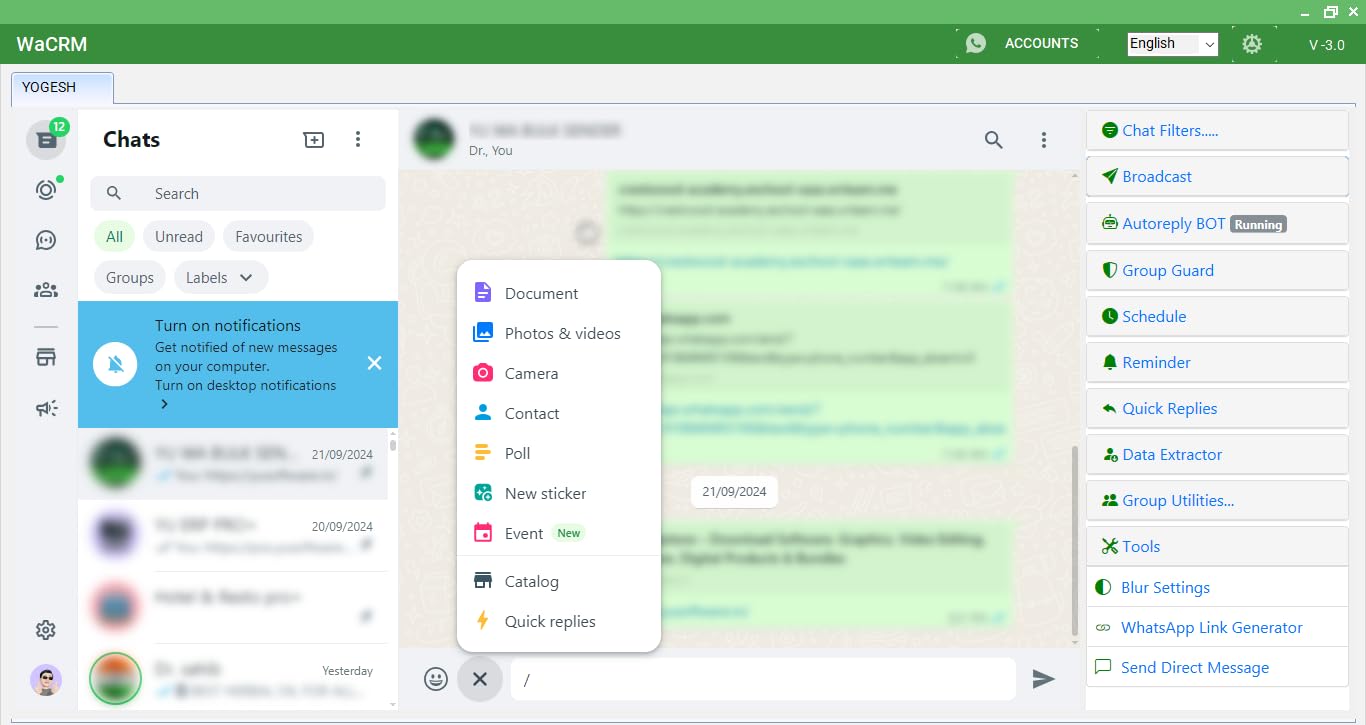The width and height of the screenshot is (1366, 725).
Task: Choose Document from attachment menu
Action: coord(559,293)
